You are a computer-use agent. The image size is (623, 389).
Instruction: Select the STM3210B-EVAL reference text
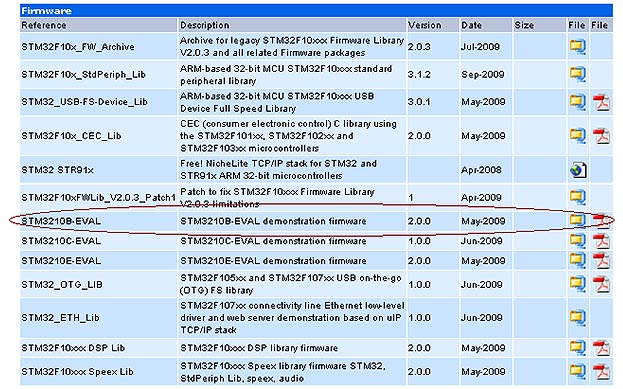click(x=61, y=221)
